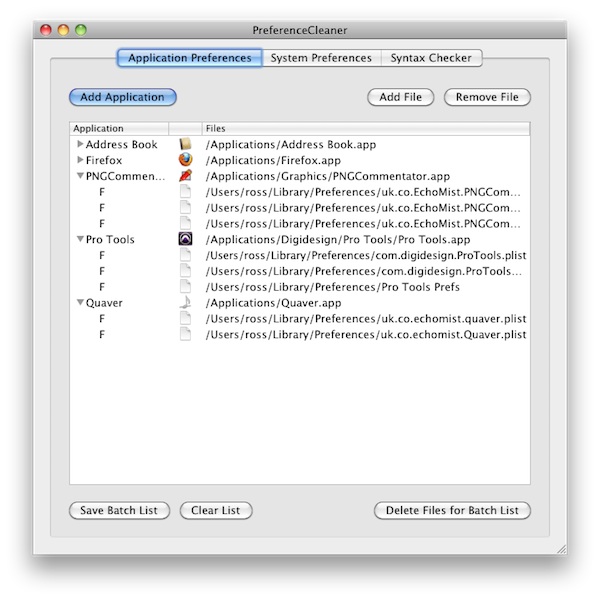Screen dimensions: 600x600
Task: Open the Syntax Checker tab
Action: coord(432,58)
